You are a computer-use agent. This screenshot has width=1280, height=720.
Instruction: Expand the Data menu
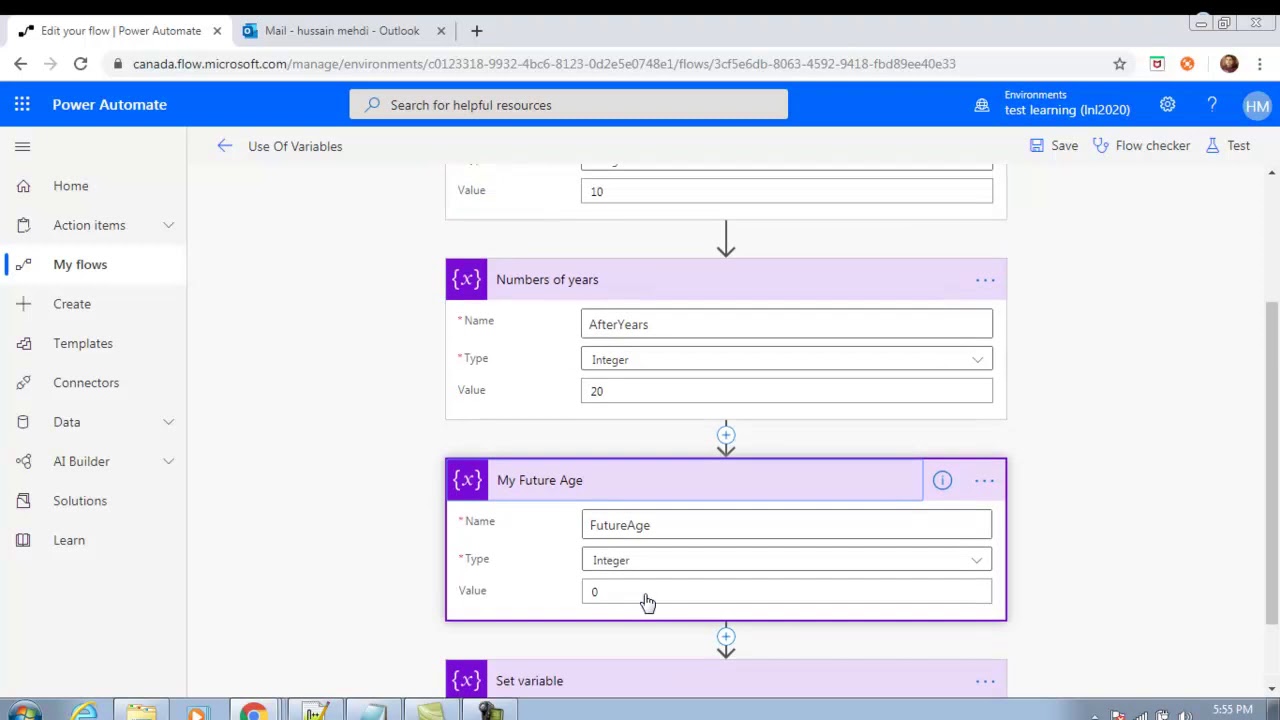[168, 422]
